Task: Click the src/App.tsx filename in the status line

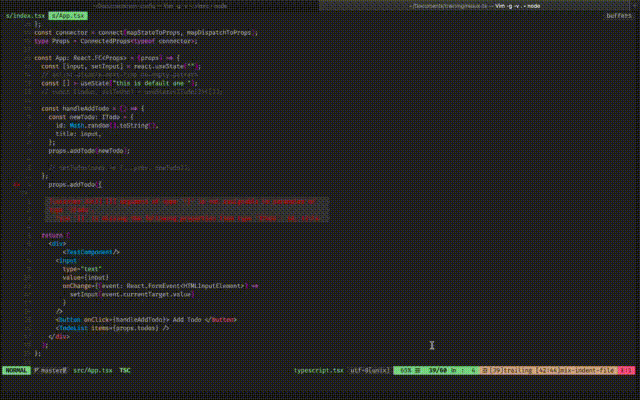Action: coord(93,370)
